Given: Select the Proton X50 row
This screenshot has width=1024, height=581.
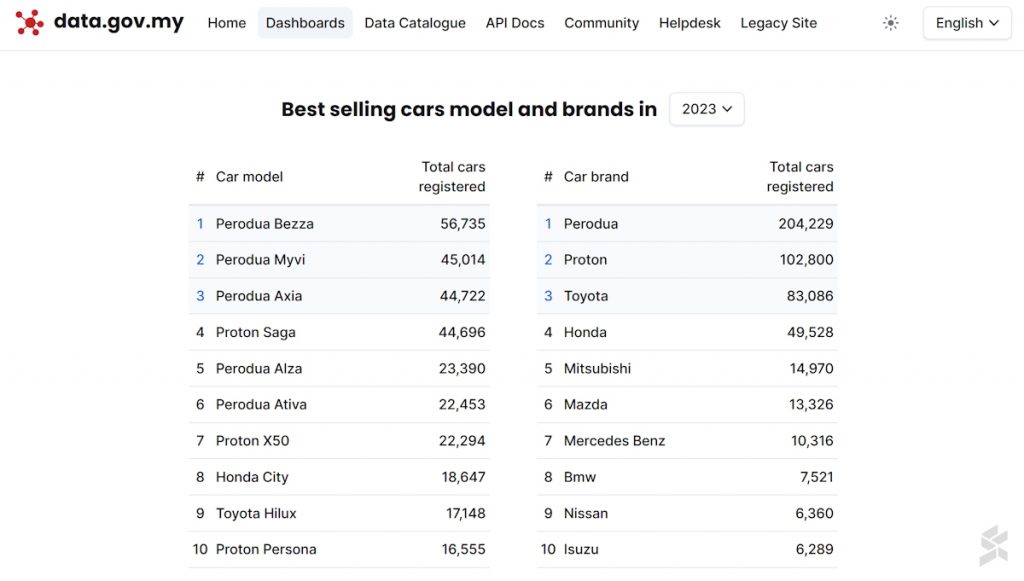Looking at the screenshot, I should tap(339, 441).
